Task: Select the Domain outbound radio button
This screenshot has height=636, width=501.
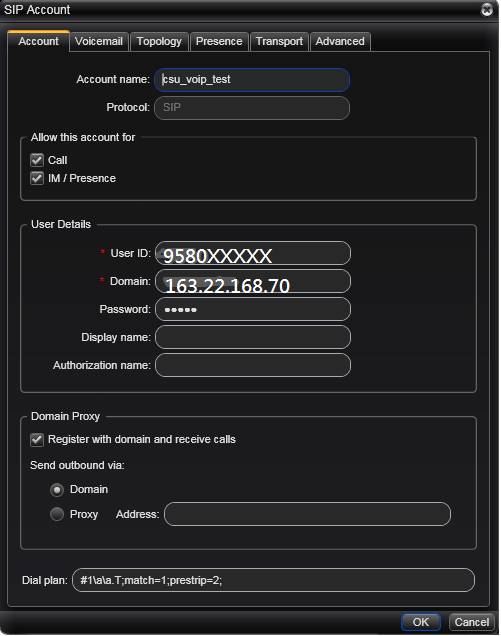Action: [57, 490]
